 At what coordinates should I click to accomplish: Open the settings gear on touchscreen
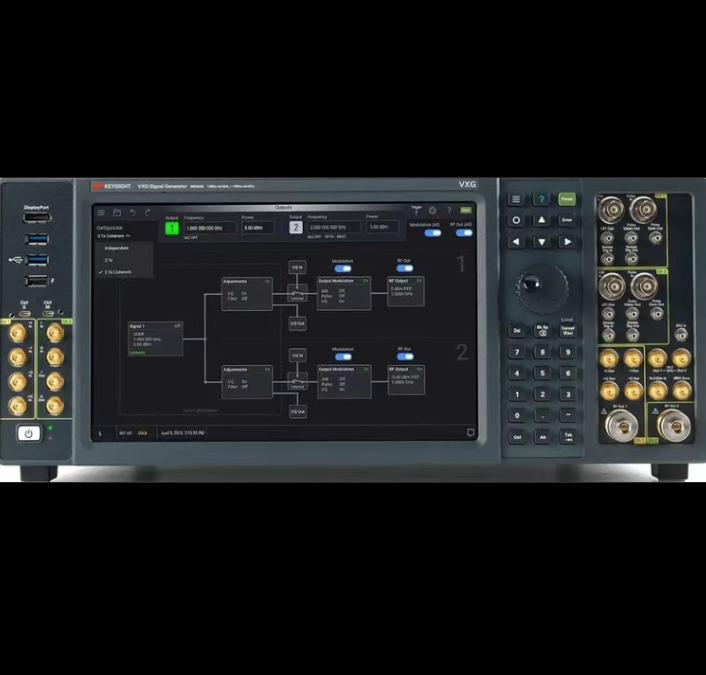click(433, 211)
